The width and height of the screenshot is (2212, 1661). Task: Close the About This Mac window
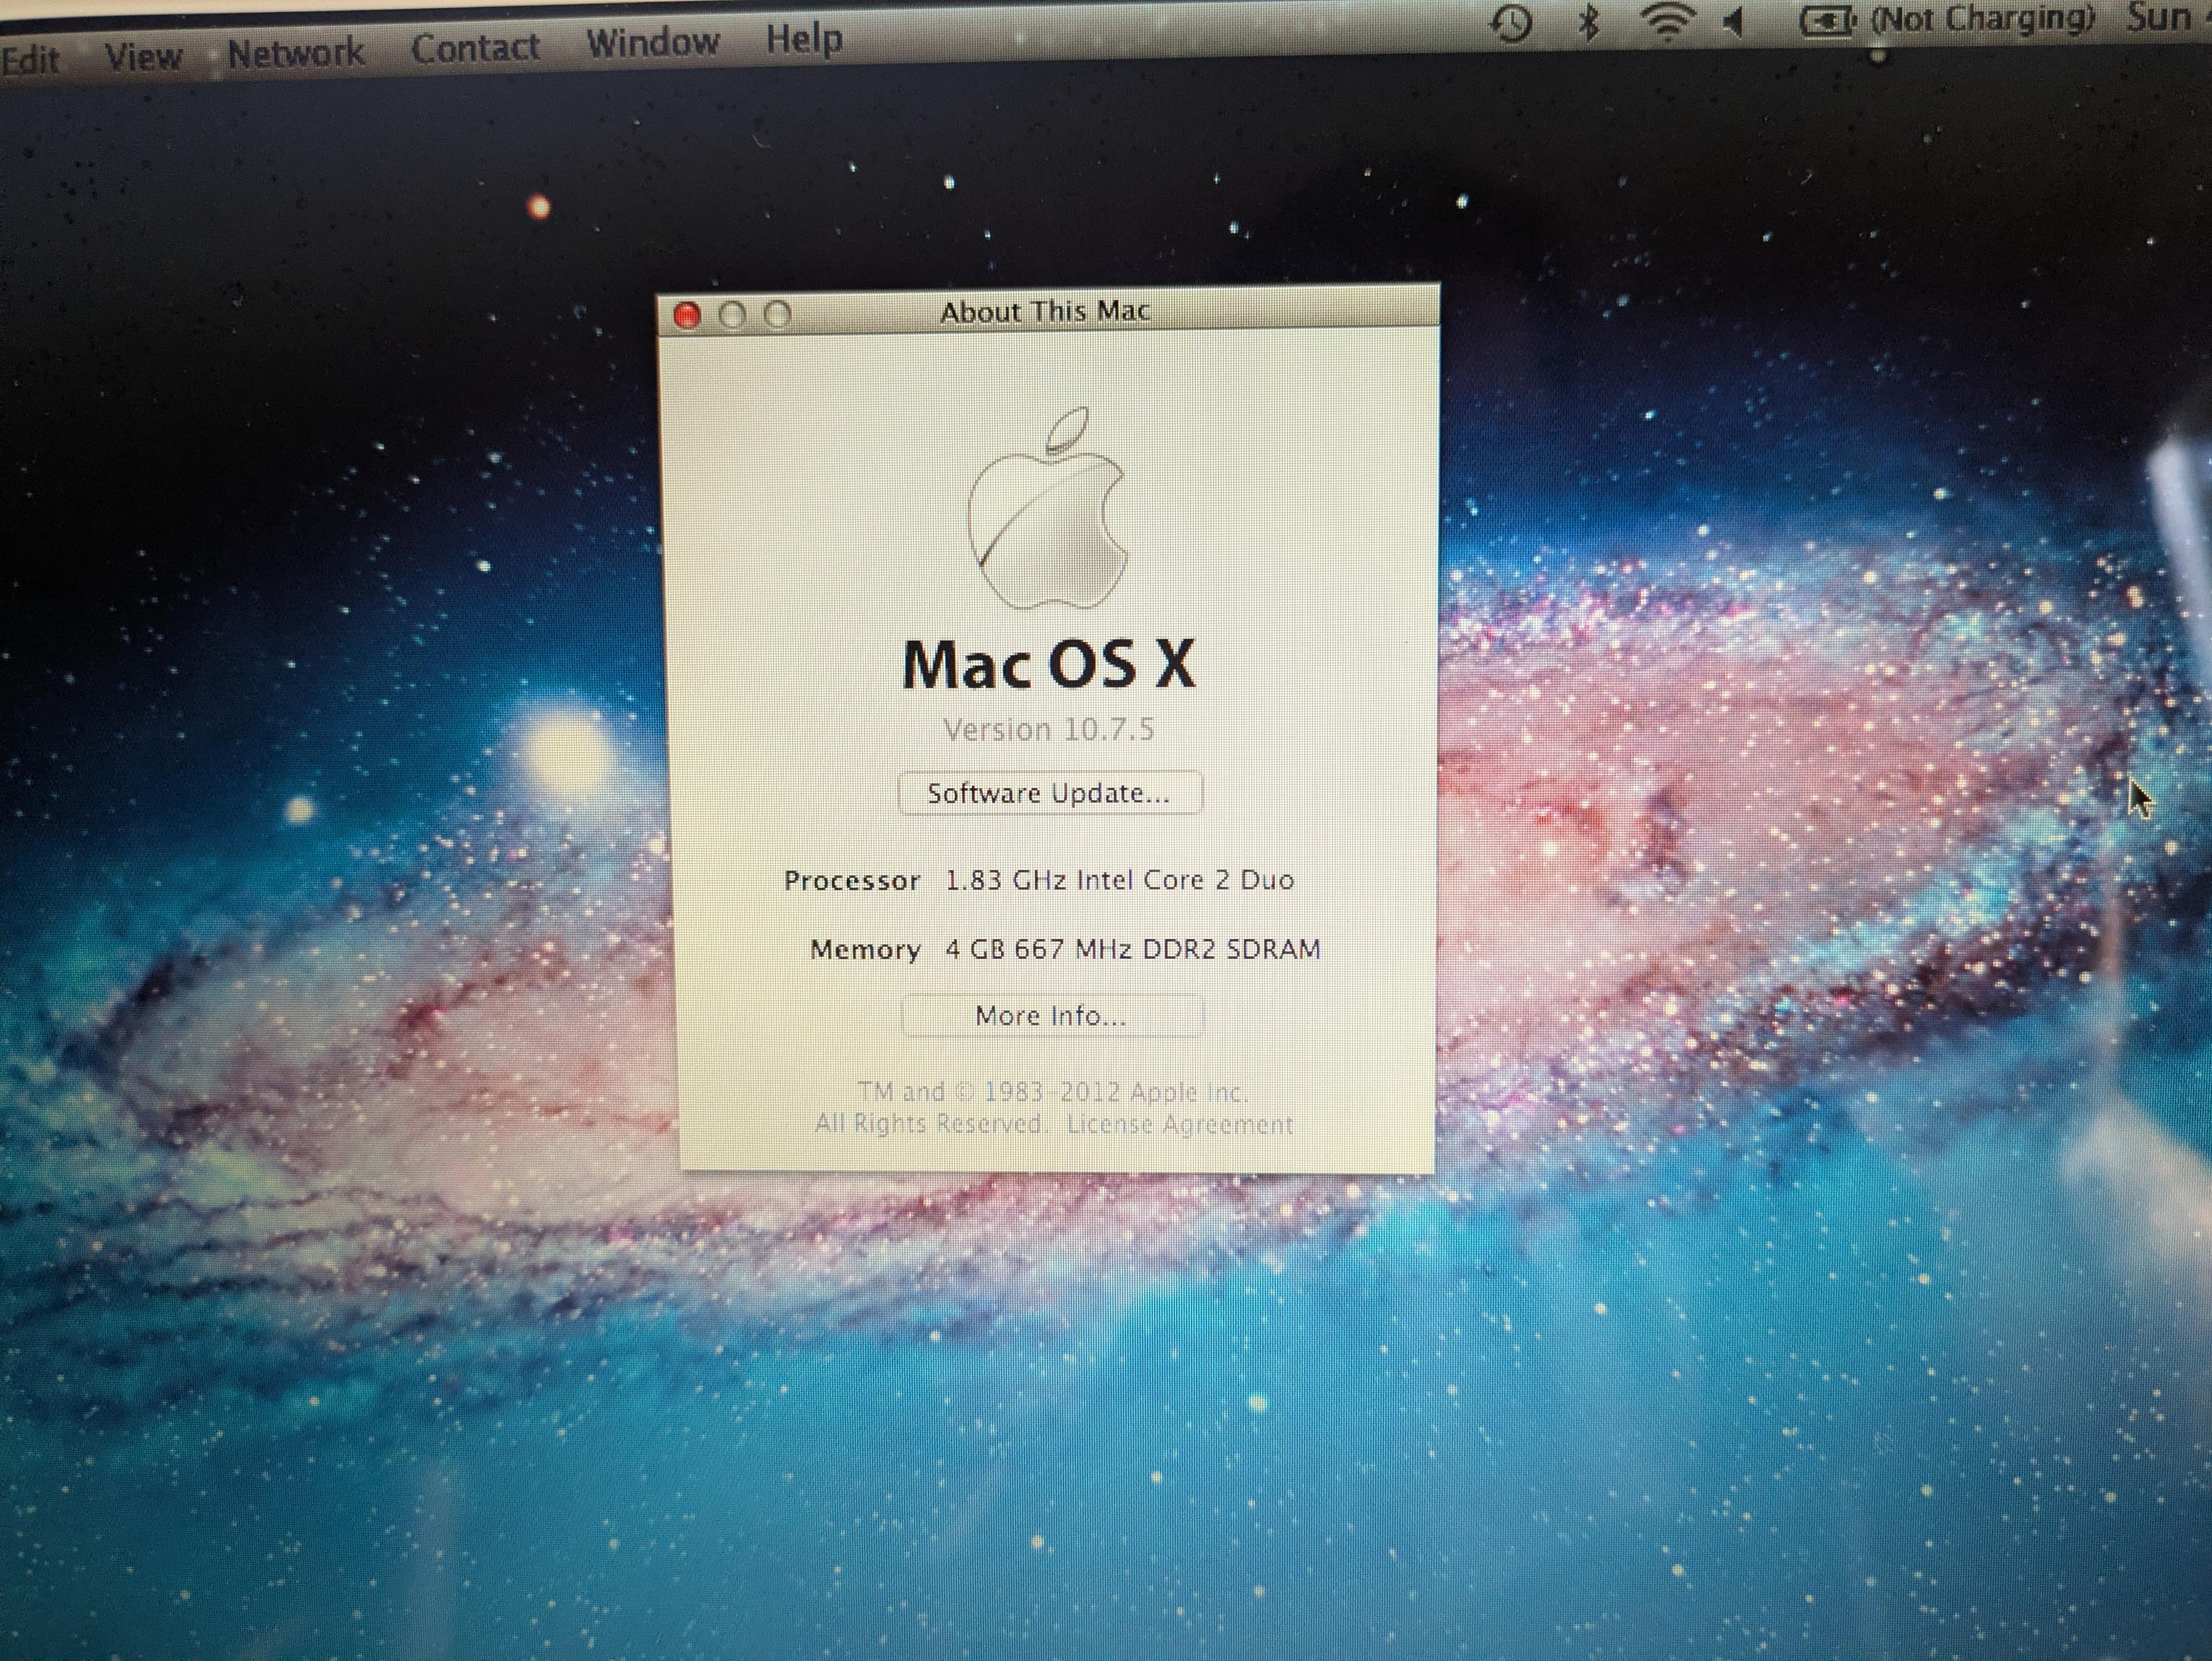tap(687, 316)
